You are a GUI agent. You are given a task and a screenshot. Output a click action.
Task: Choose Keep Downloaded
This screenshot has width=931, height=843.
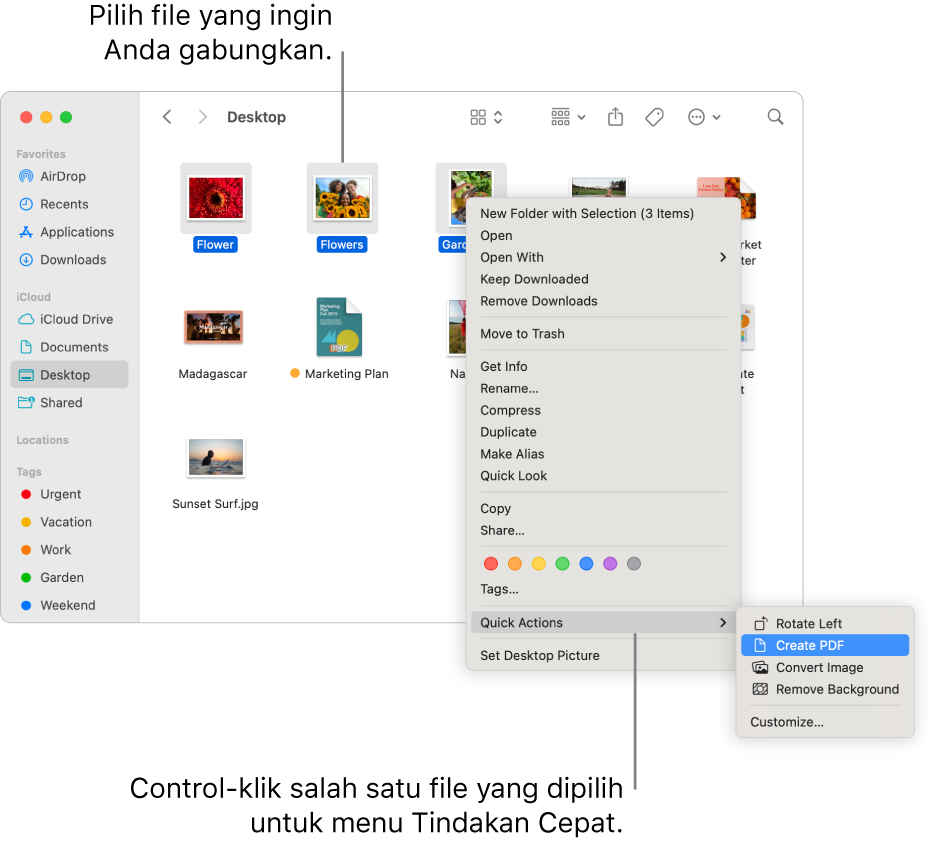pyautogui.click(x=604, y=280)
